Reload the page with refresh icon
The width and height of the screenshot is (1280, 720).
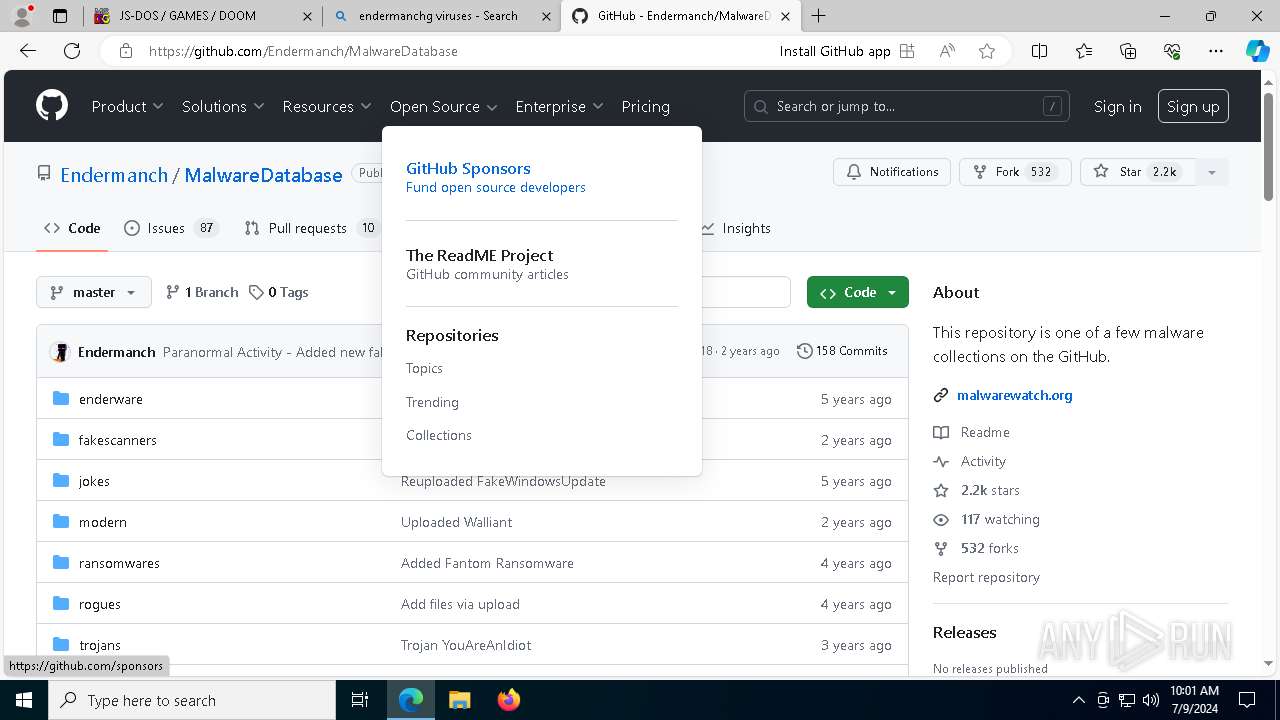coord(72,51)
